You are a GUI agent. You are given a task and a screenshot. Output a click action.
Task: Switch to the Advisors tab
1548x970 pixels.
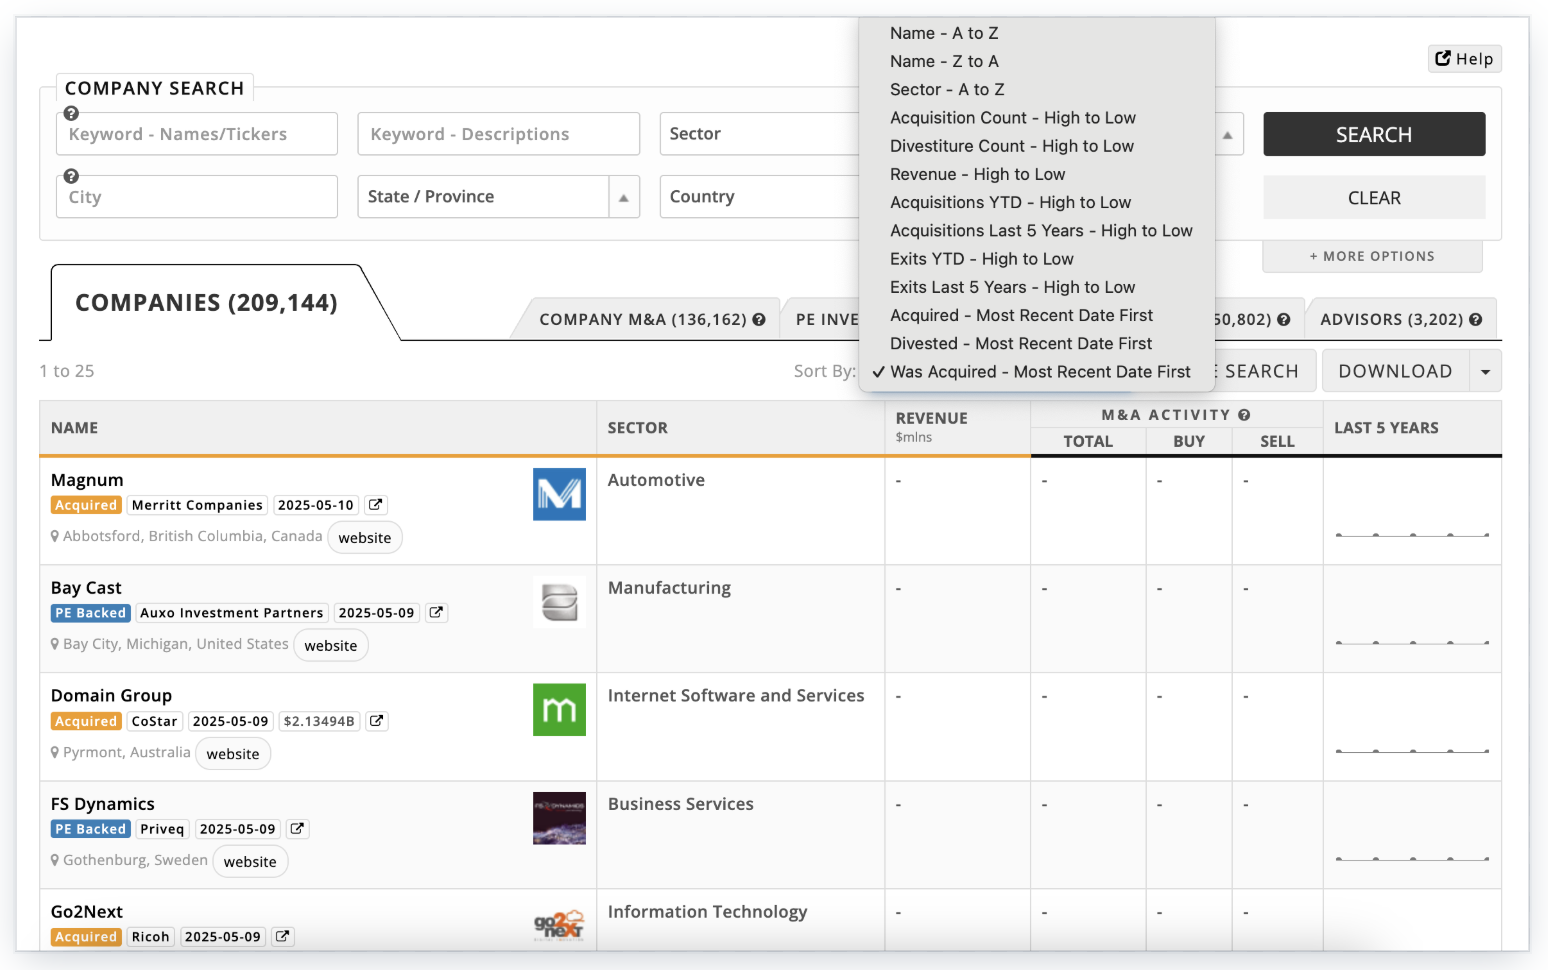[x=1391, y=320]
